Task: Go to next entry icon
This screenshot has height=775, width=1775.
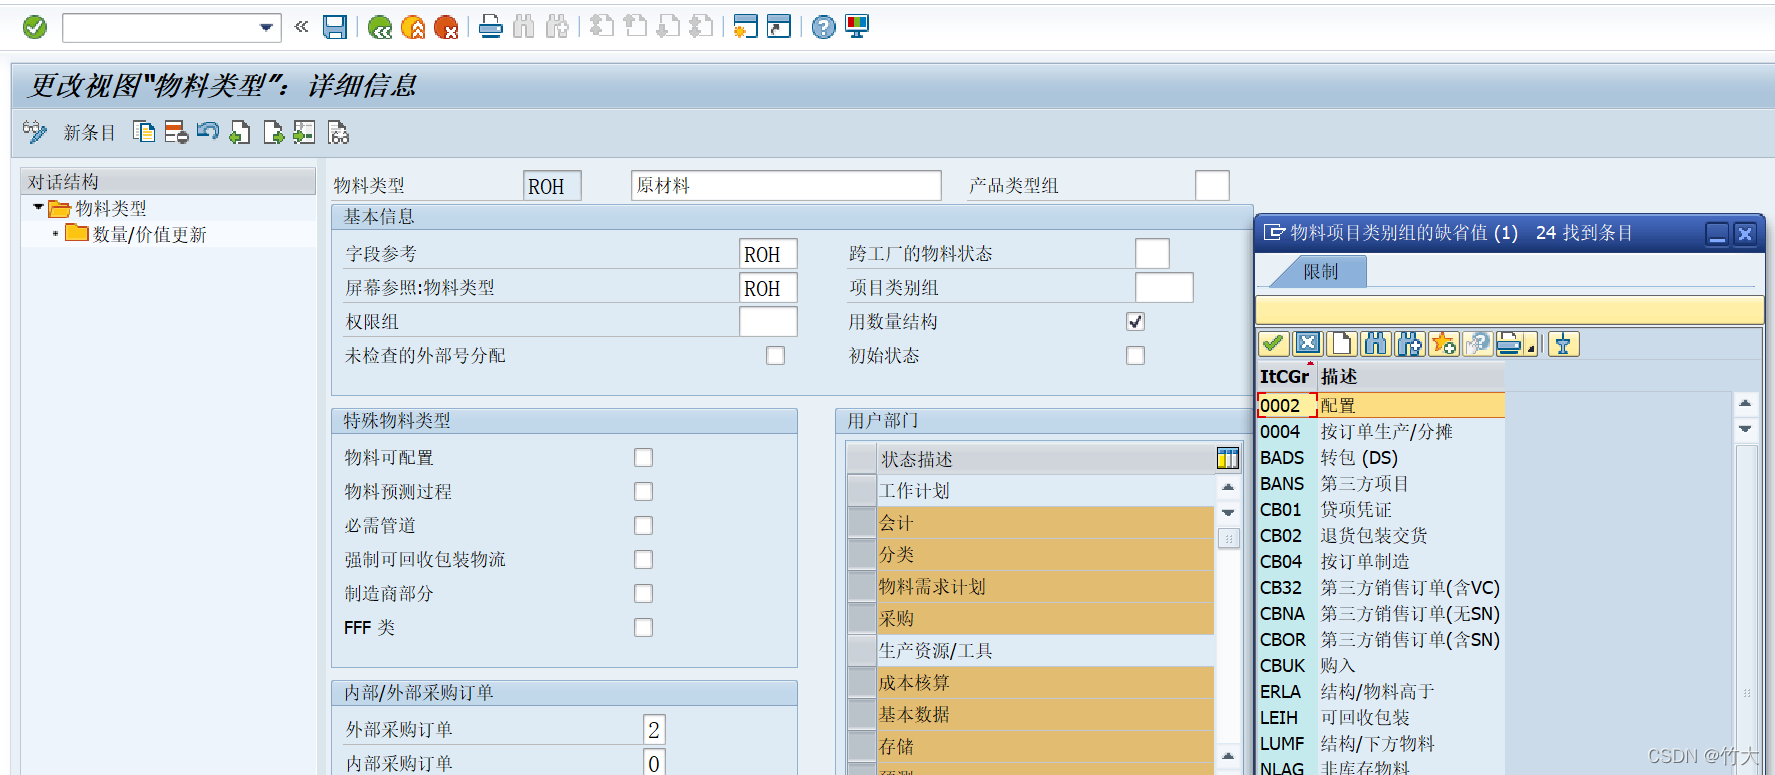Action: [274, 132]
